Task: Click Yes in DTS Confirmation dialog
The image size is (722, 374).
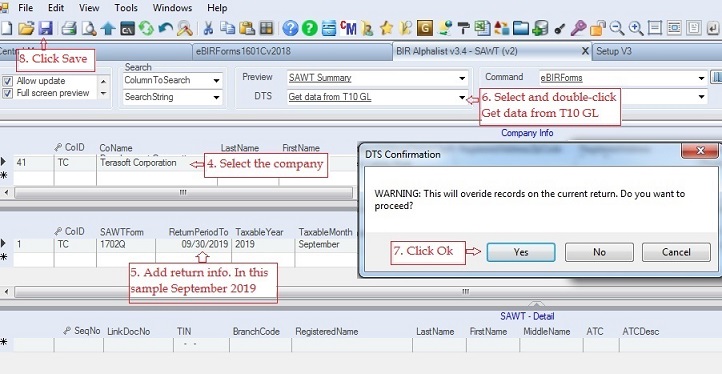Action: 521,252
